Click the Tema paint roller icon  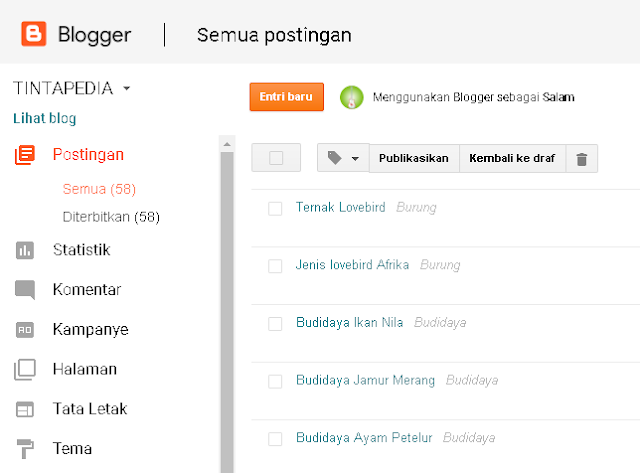click(25, 449)
